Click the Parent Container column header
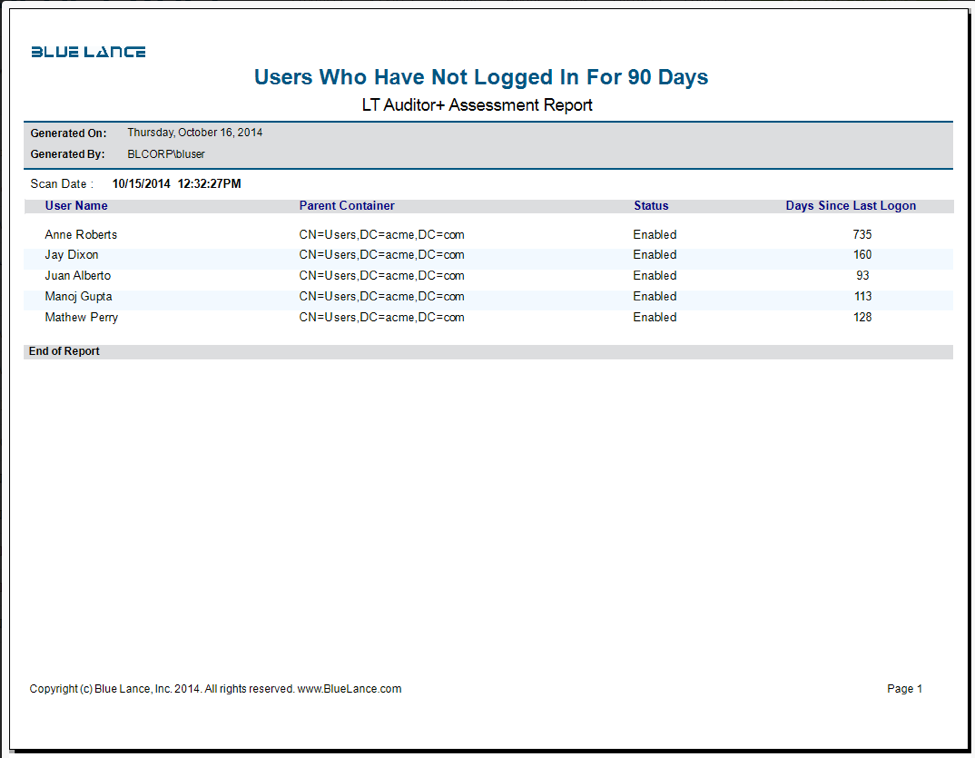This screenshot has height=758, width=975. [x=346, y=206]
